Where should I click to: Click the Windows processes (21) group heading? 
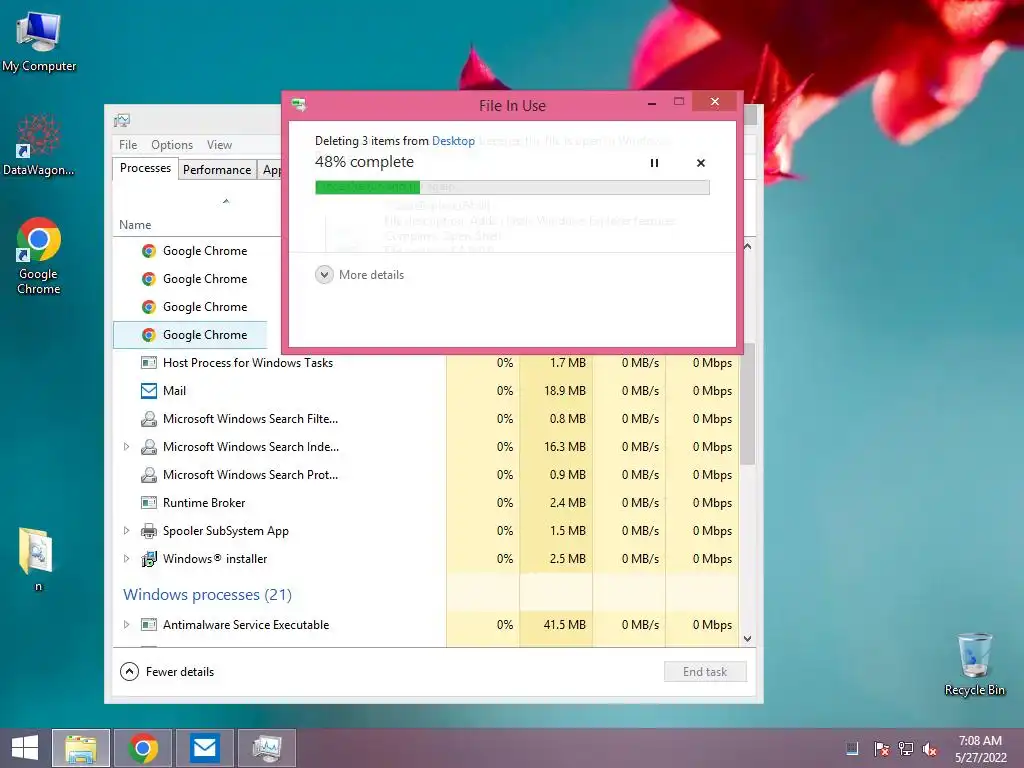tap(208, 595)
